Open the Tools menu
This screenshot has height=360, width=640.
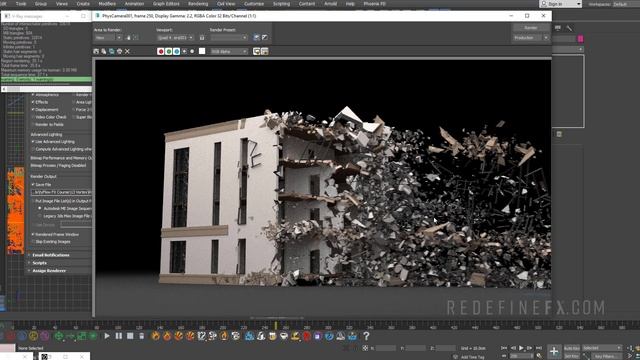coord(21,4)
